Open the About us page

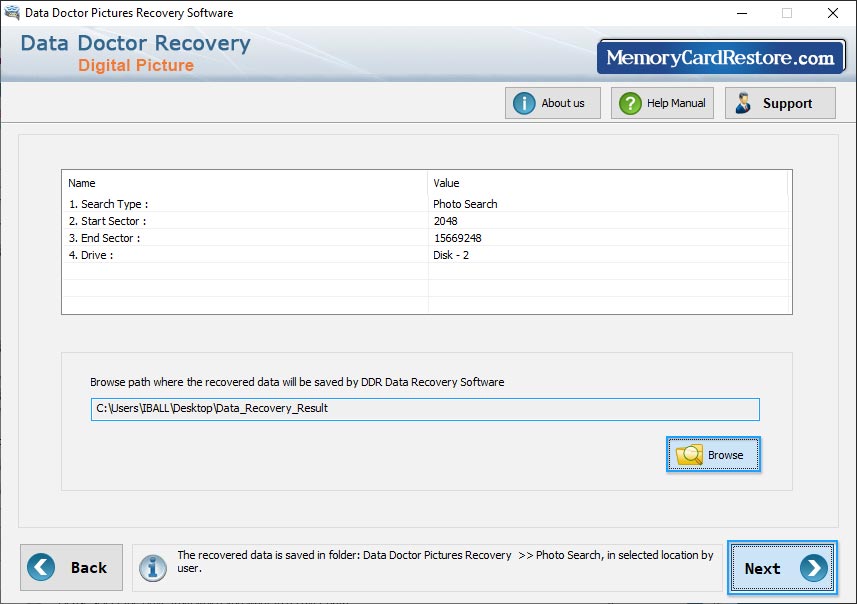tap(553, 103)
